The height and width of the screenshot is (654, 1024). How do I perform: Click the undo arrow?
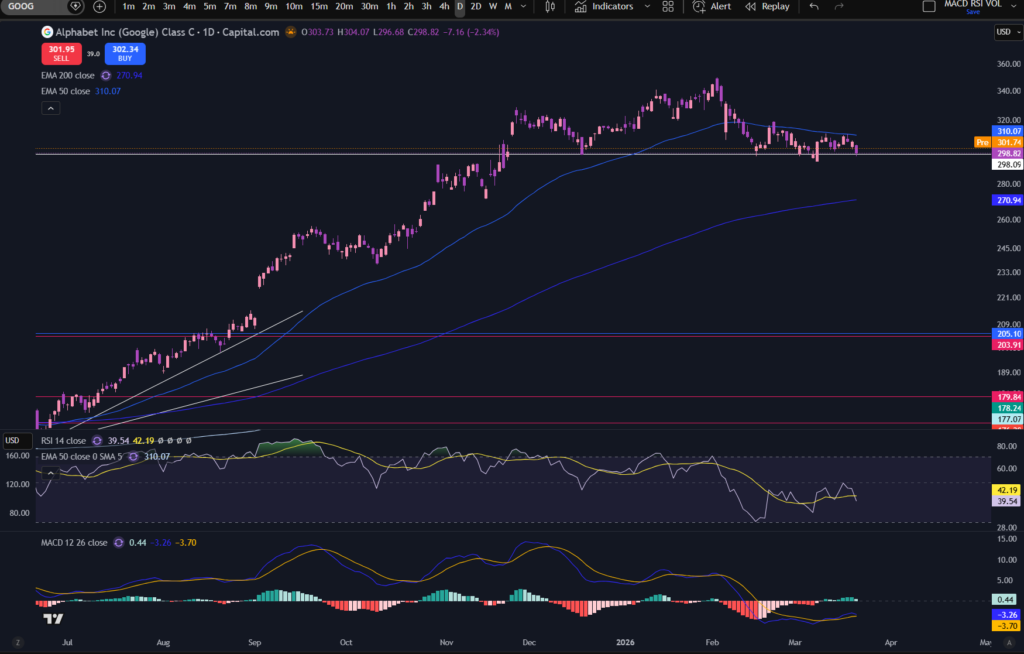[814, 7]
